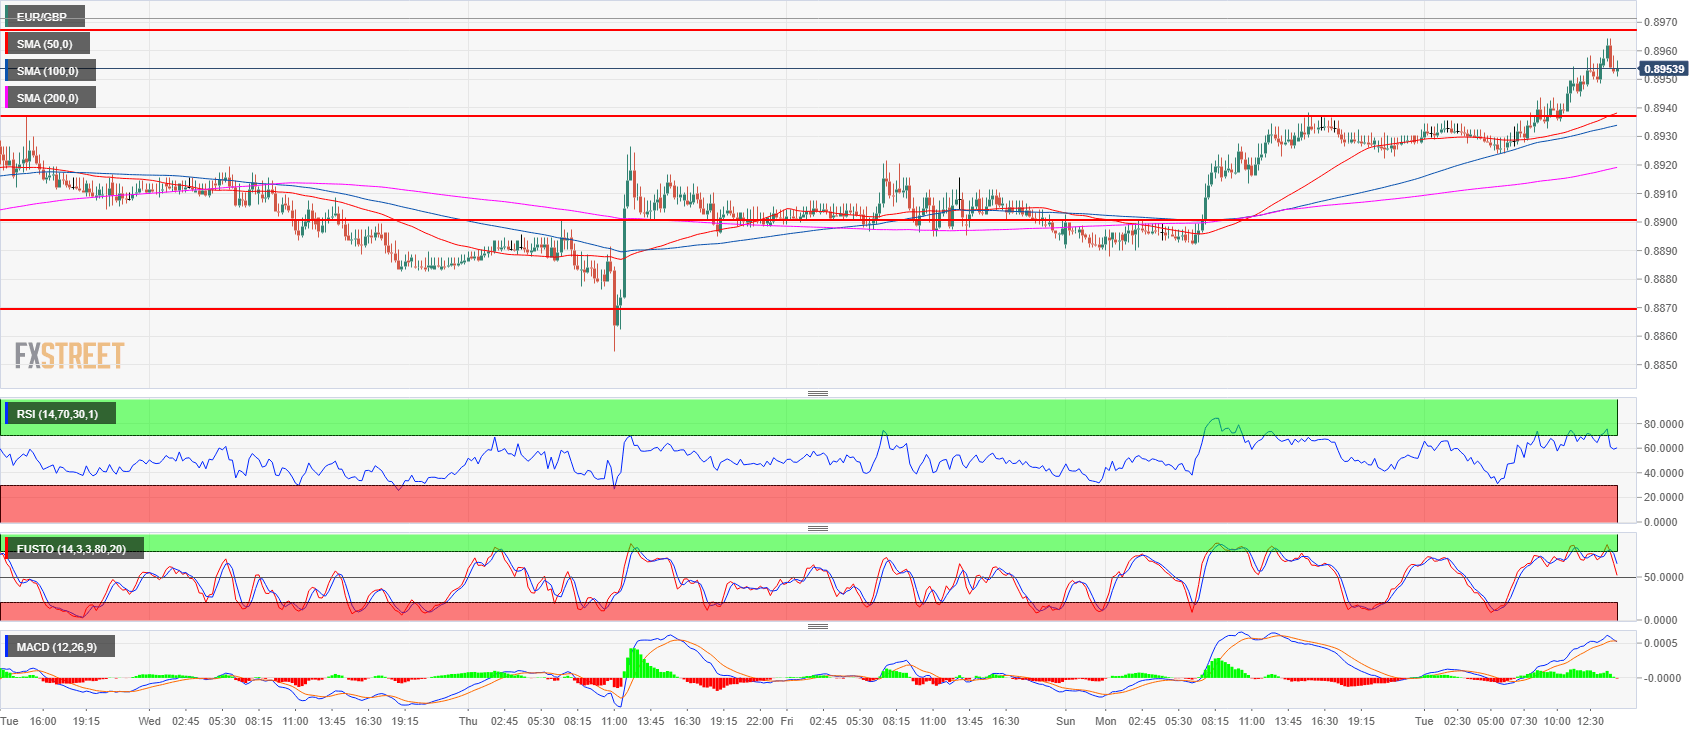Click the Thu date label on time axis
The image size is (1707, 734).
[x=468, y=721]
